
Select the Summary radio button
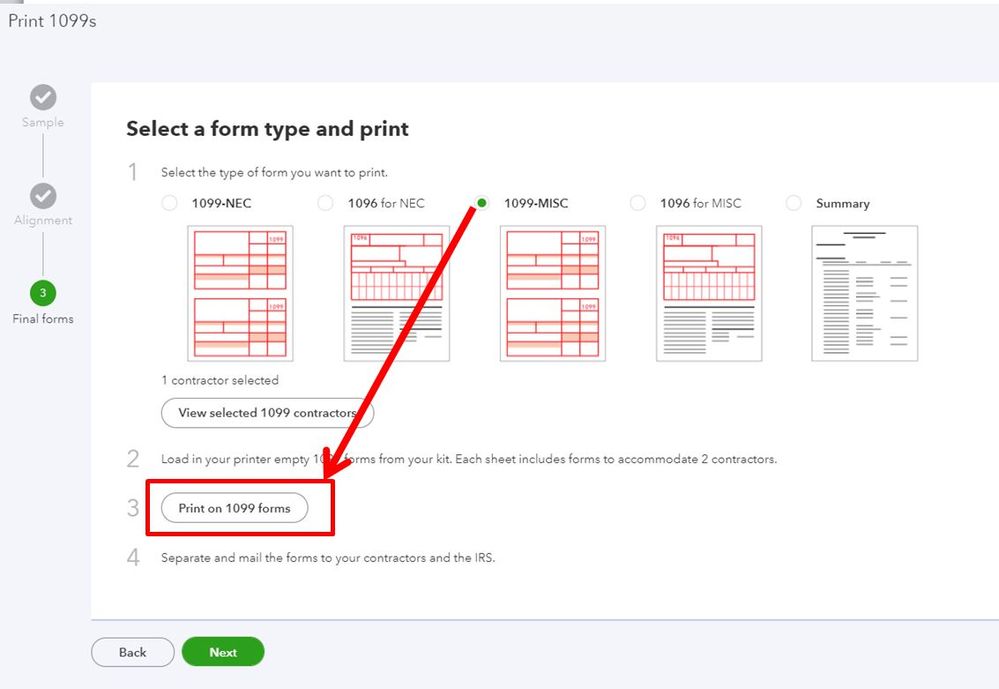[x=794, y=203]
